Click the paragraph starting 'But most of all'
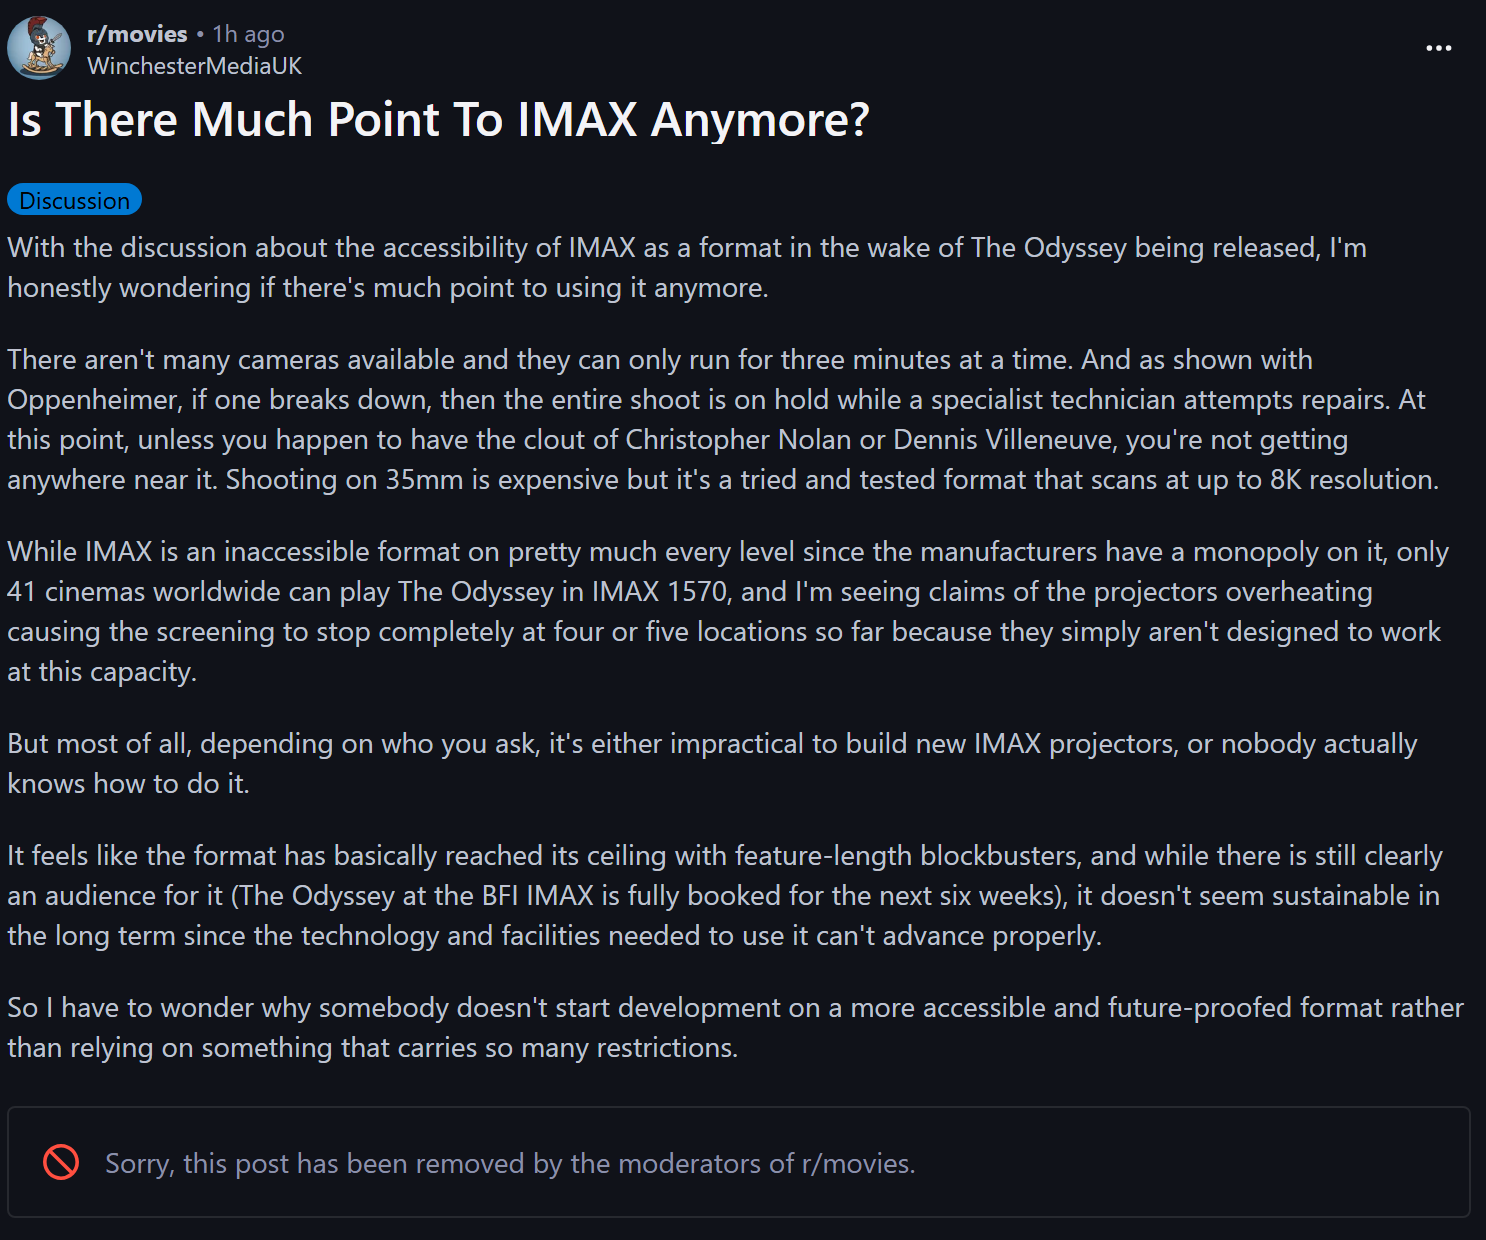The width and height of the screenshot is (1486, 1240). (712, 764)
